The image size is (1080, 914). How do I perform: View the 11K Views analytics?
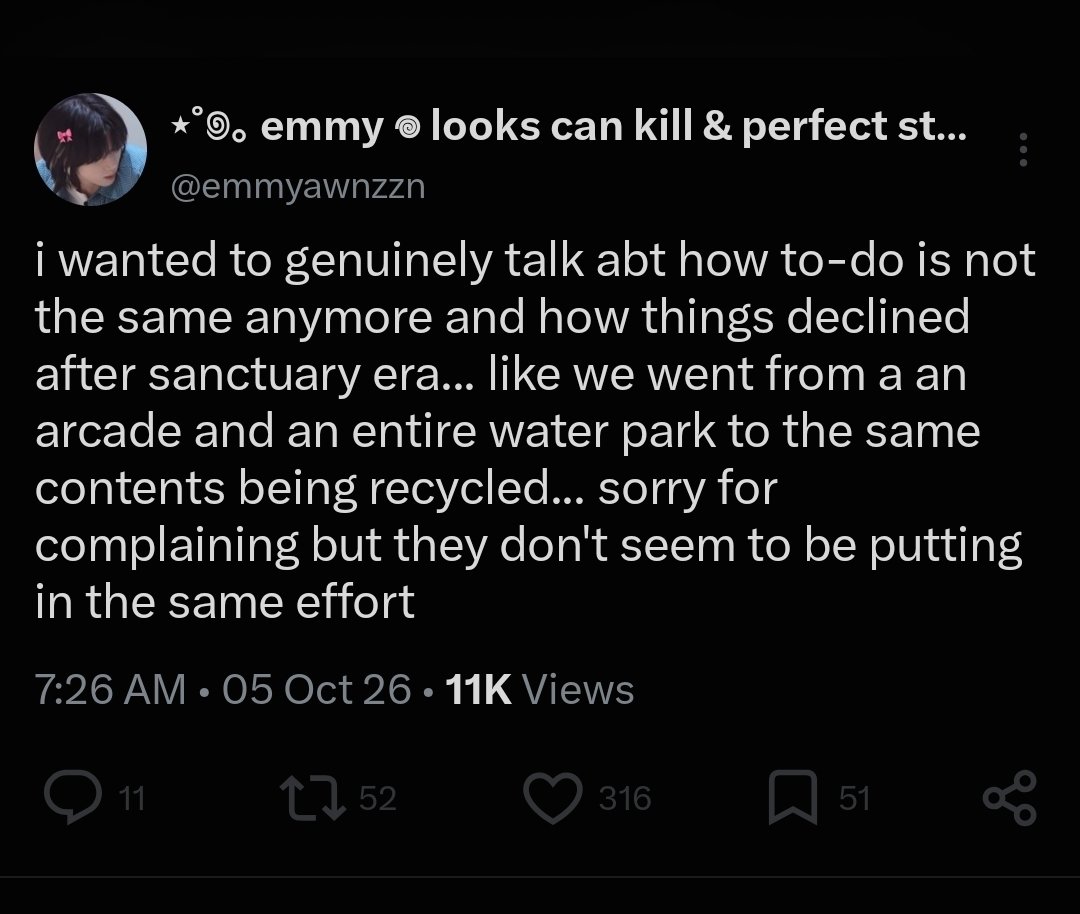point(540,689)
